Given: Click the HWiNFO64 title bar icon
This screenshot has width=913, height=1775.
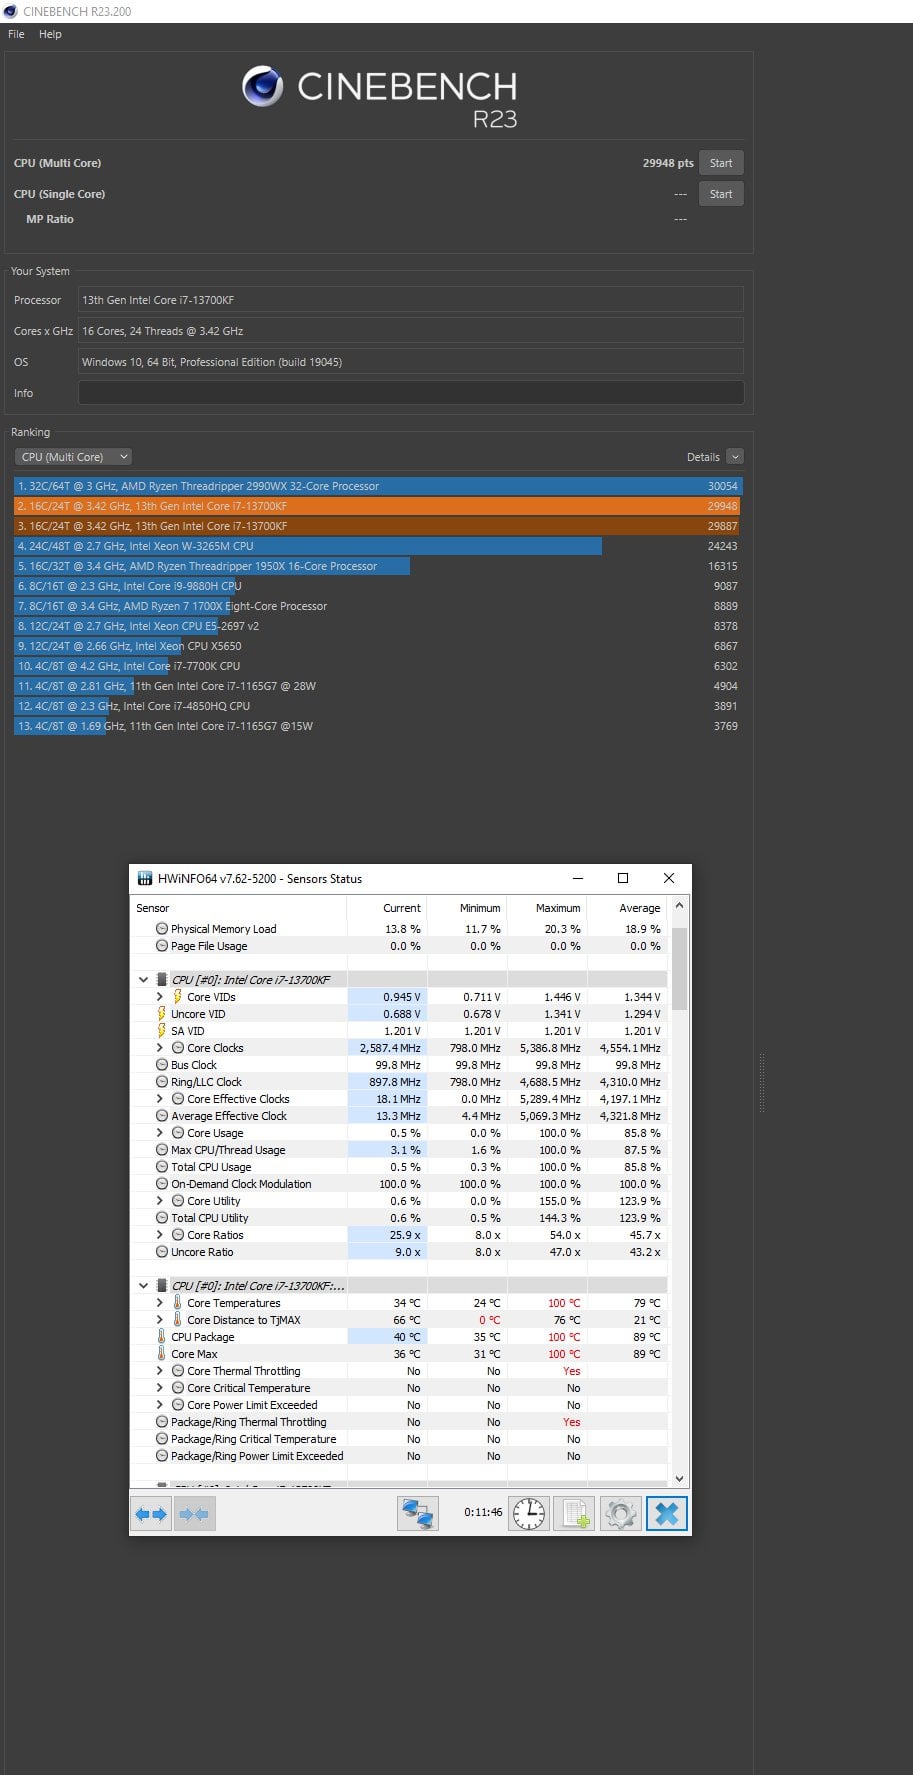Looking at the screenshot, I should (145, 878).
